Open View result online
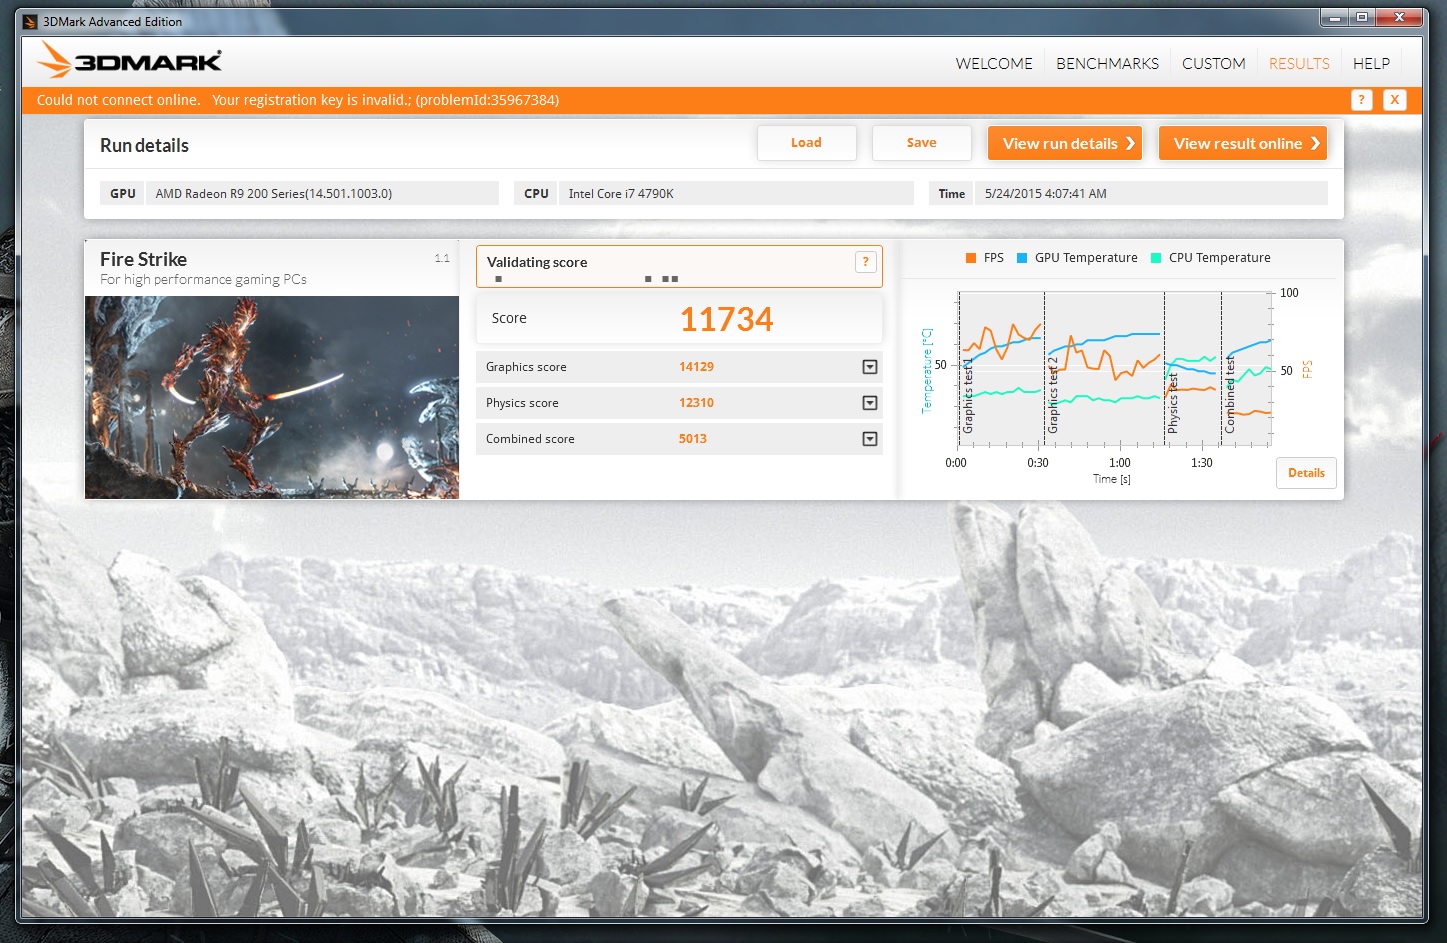 1242,143
